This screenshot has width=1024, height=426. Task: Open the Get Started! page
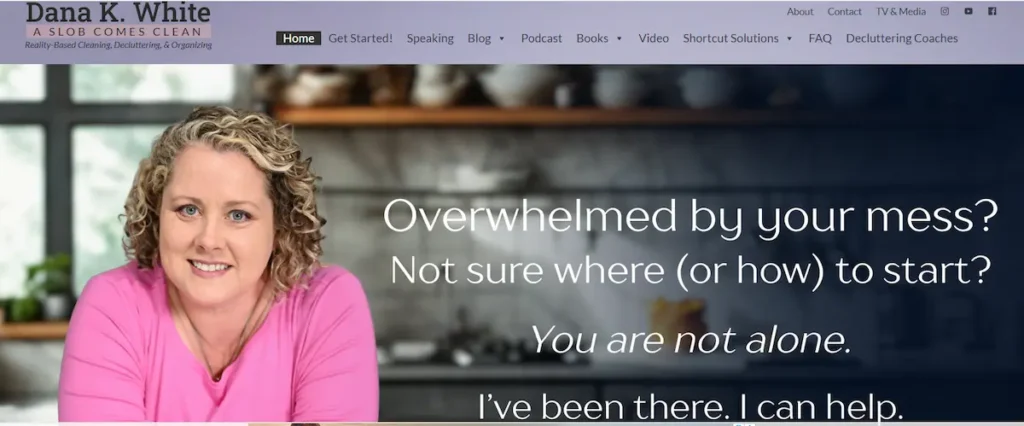click(x=360, y=38)
